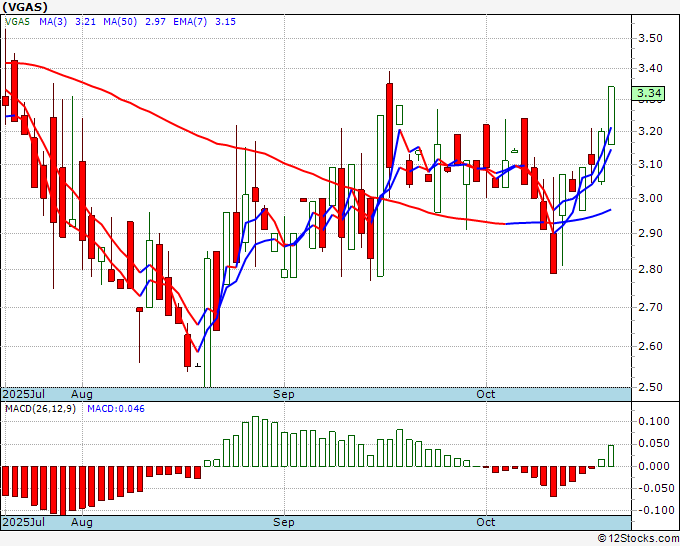Click the MA(50) legend label
The height and width of the screenshot is (546, 680).
click(x=120, y=22)
